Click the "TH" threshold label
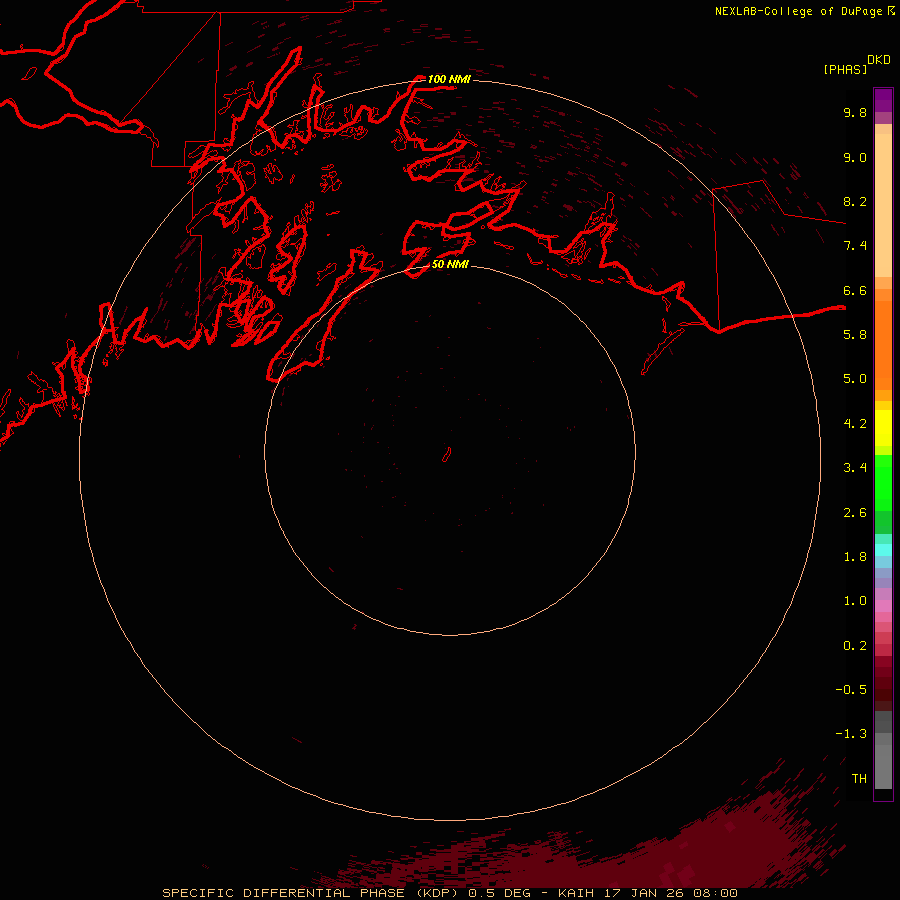Image resolution: width=900 pixels, height=900 pixels. (x=859, y=779)
